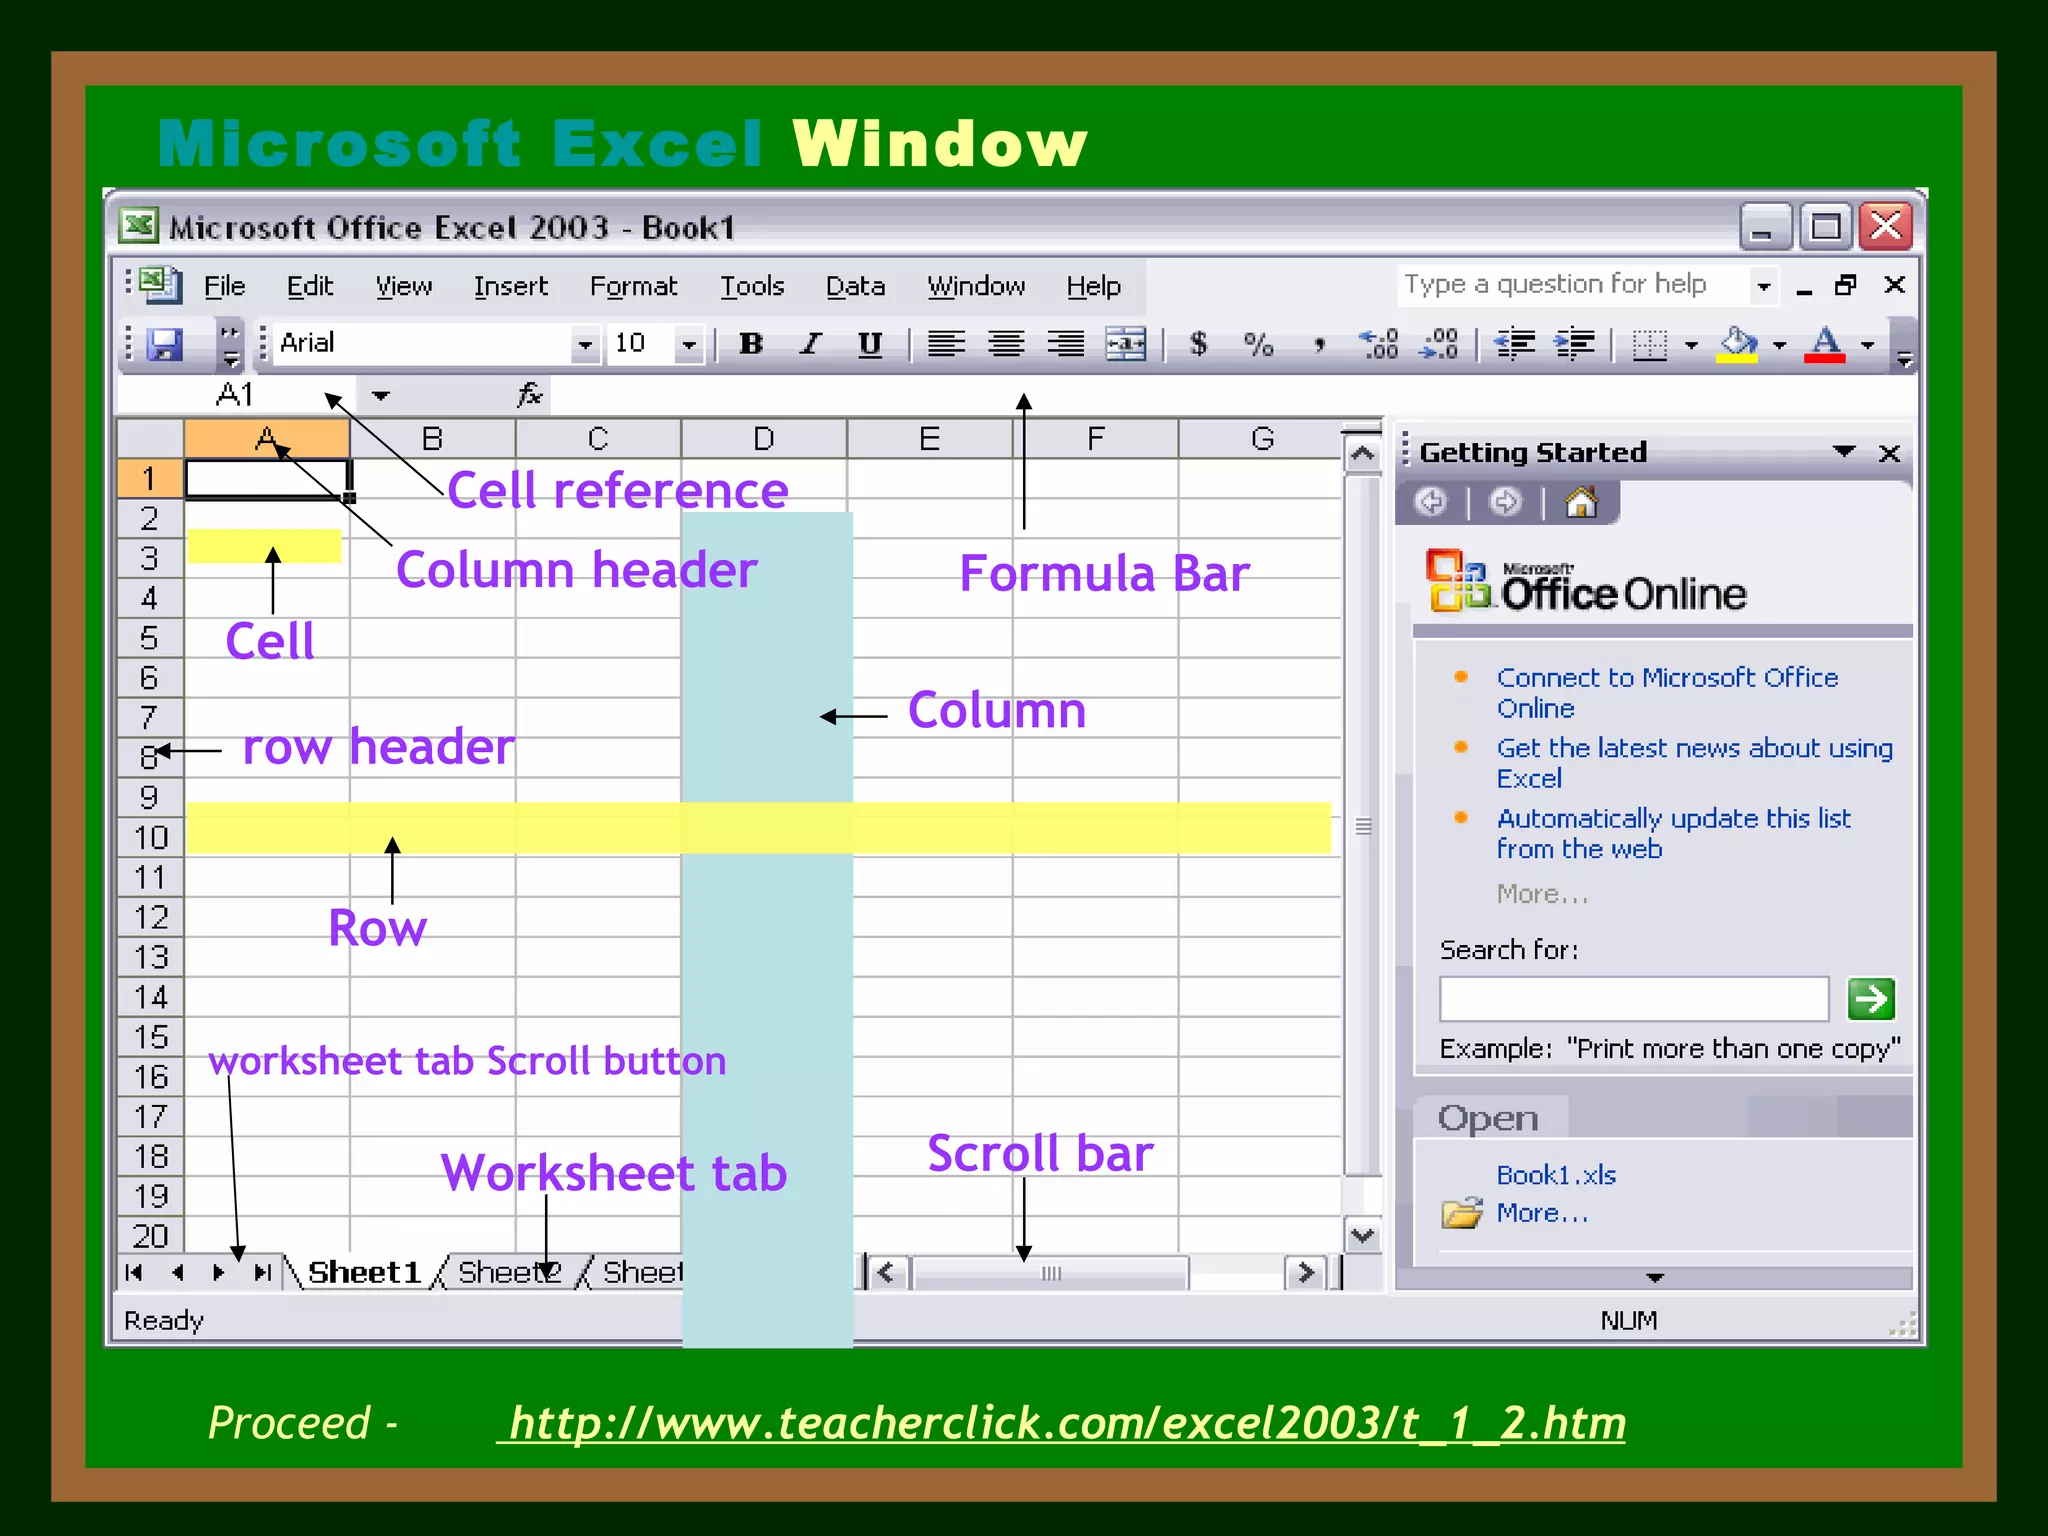Open the Format menu

point(633,287)
